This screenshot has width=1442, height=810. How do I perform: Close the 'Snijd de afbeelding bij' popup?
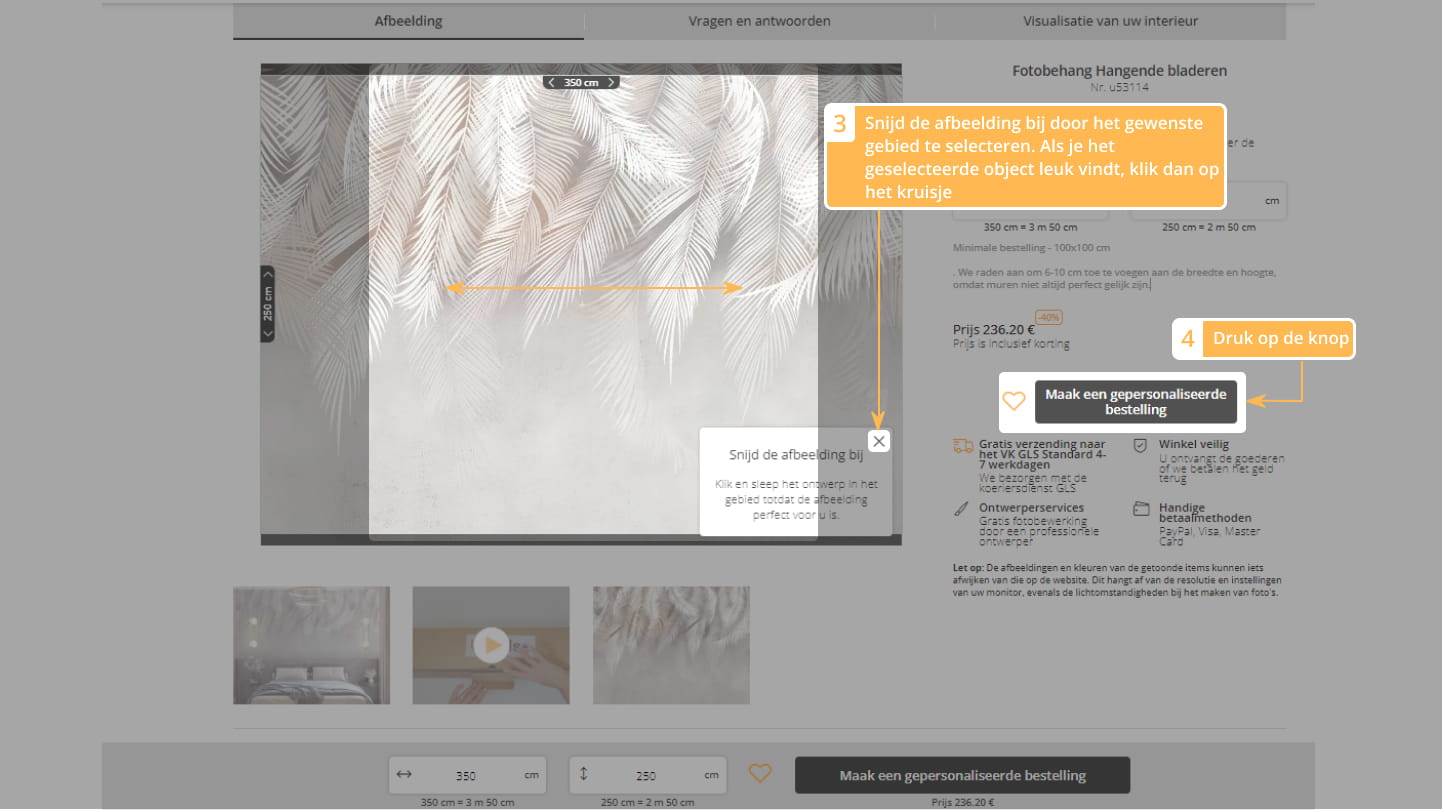coord(878,441)
